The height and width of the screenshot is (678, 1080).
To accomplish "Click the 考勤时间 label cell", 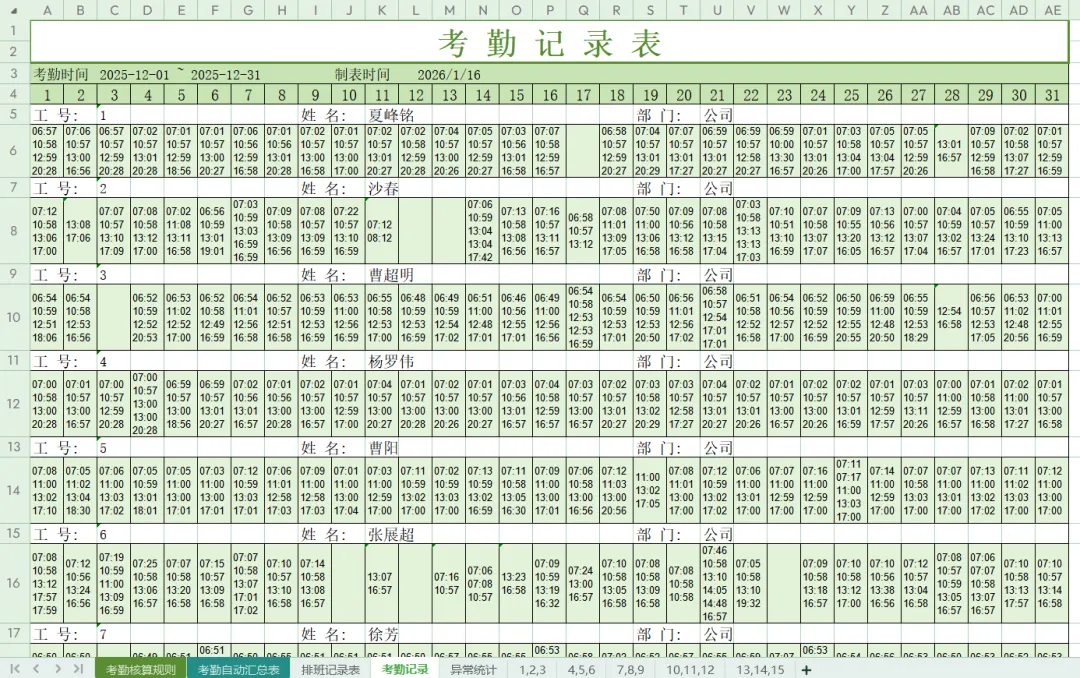I will point(61,74).
